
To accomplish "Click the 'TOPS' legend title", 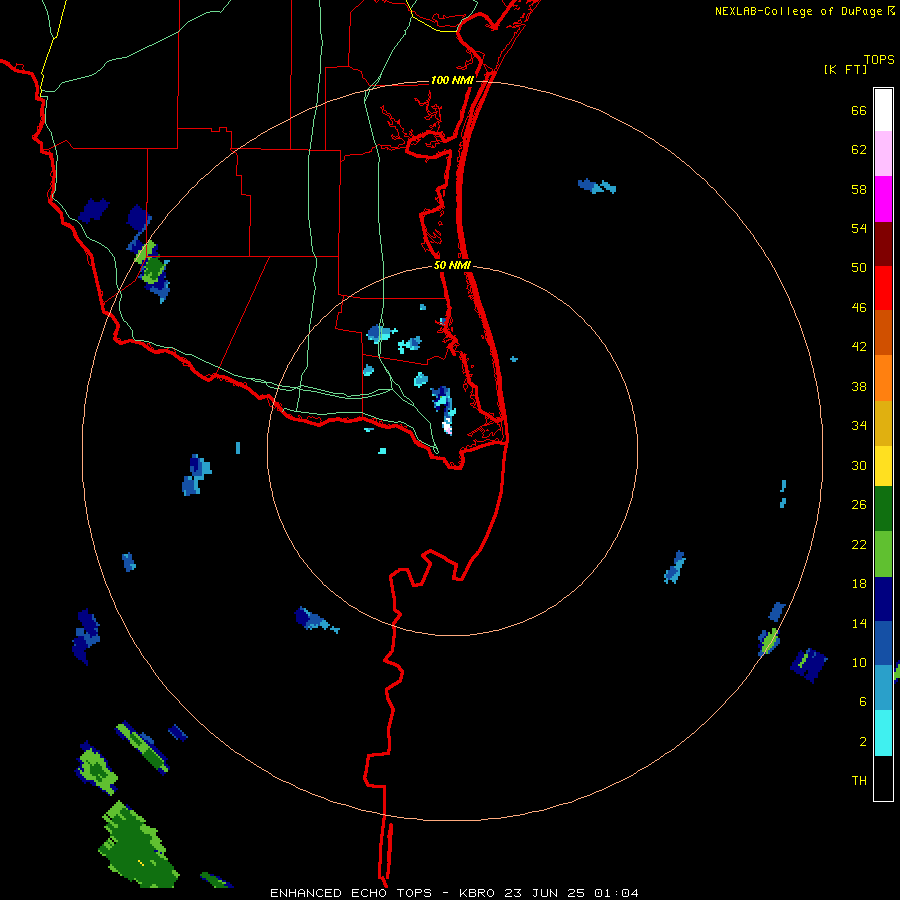I will (879, 59).
